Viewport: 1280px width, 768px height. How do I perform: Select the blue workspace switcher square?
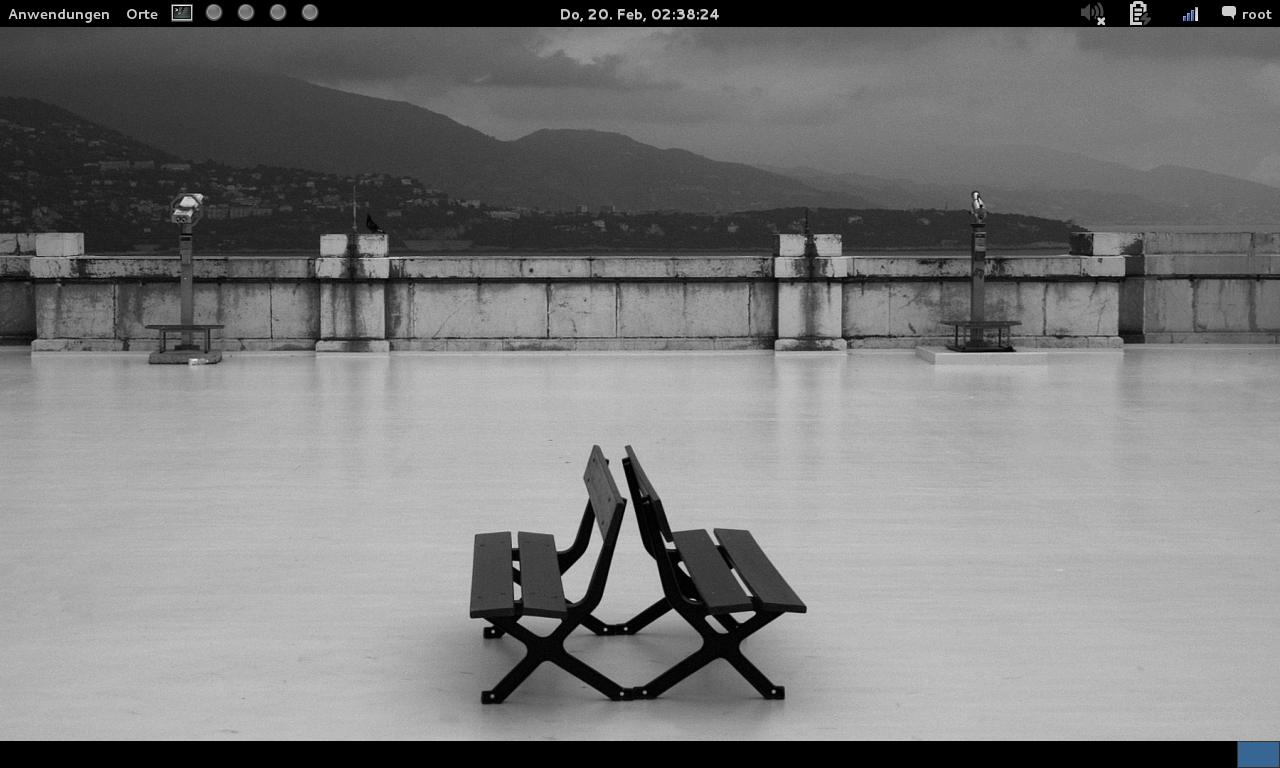click(1258, 754)
